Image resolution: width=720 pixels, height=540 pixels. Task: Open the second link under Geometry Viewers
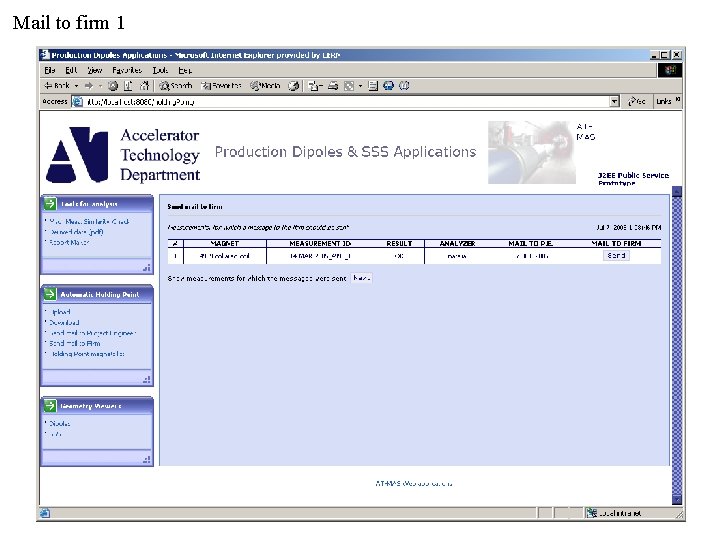coord(55,434)
